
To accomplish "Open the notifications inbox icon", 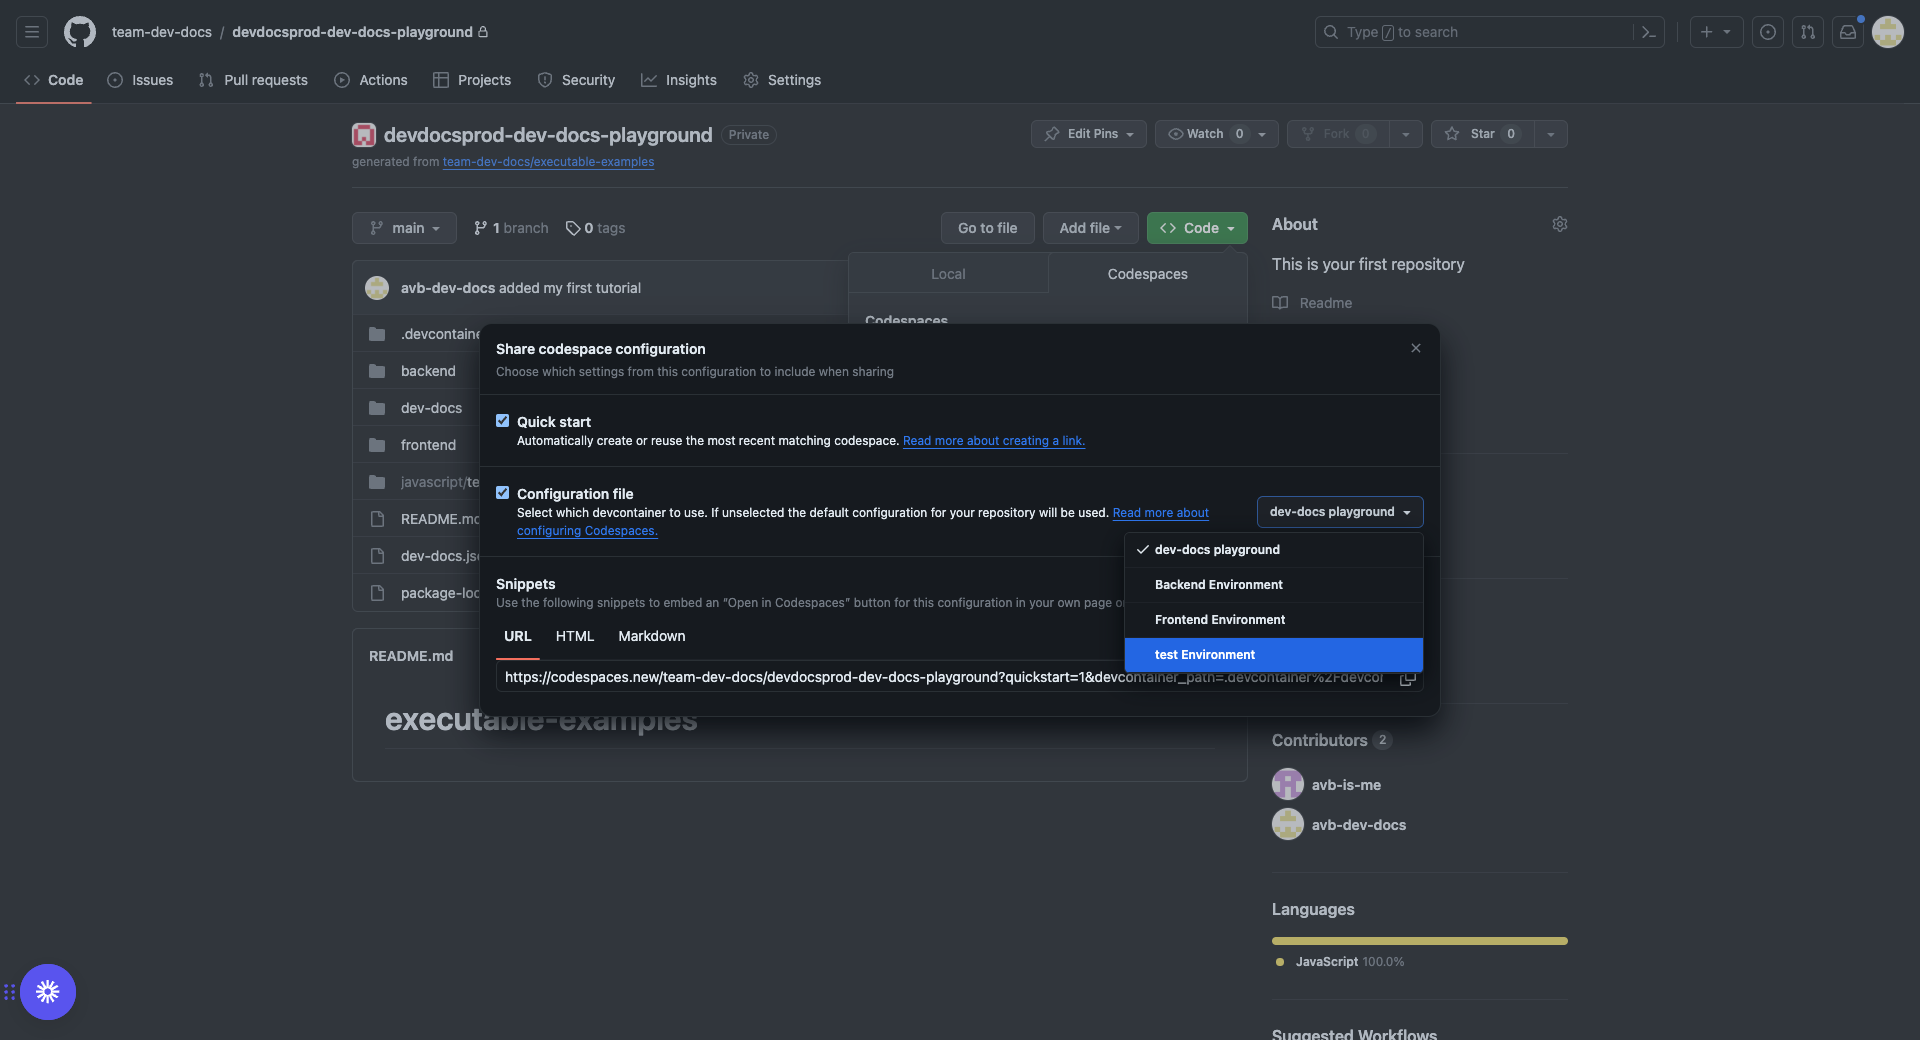I will click(1848, 32).
